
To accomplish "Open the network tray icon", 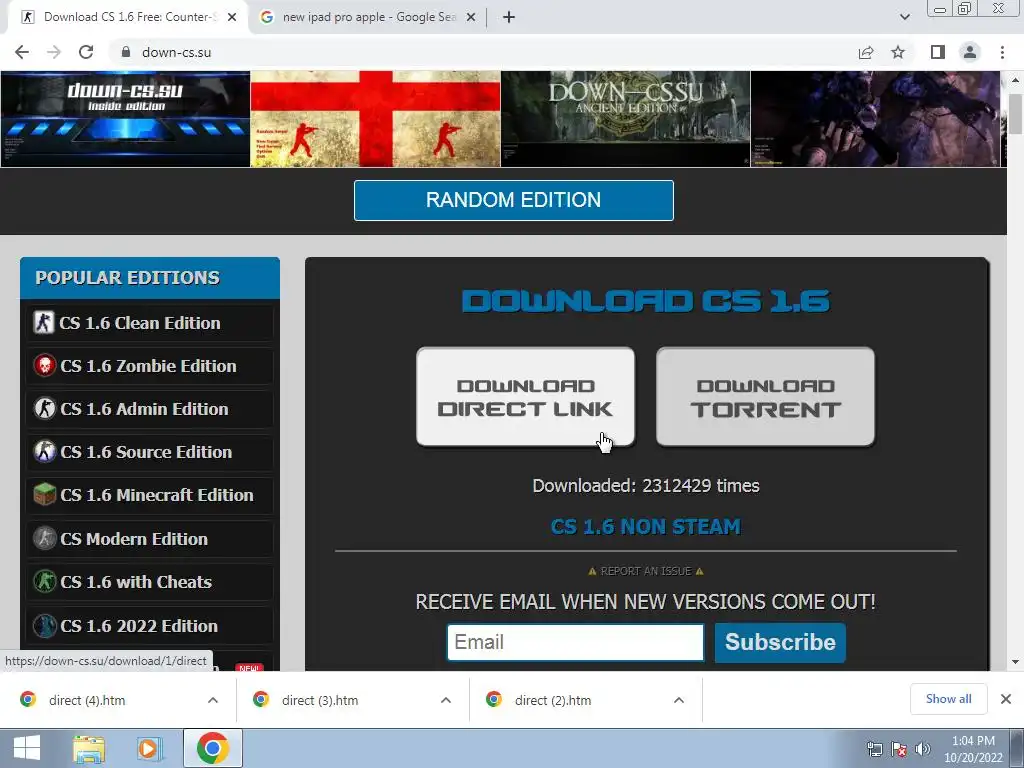I will point(874,749).
